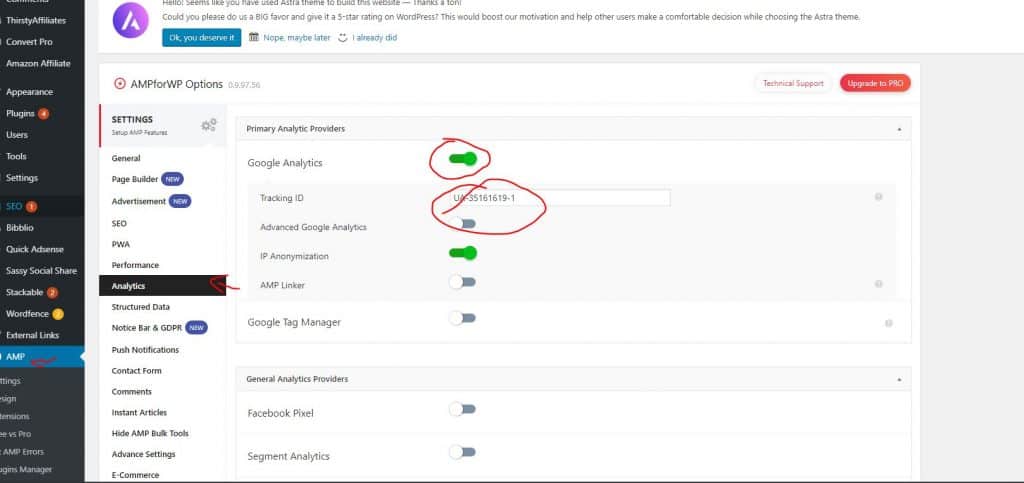The height and width of the screenshot is (483, 1024).
Task: Collapse the Primary Analytic Providers section
Action: (899, 129)
